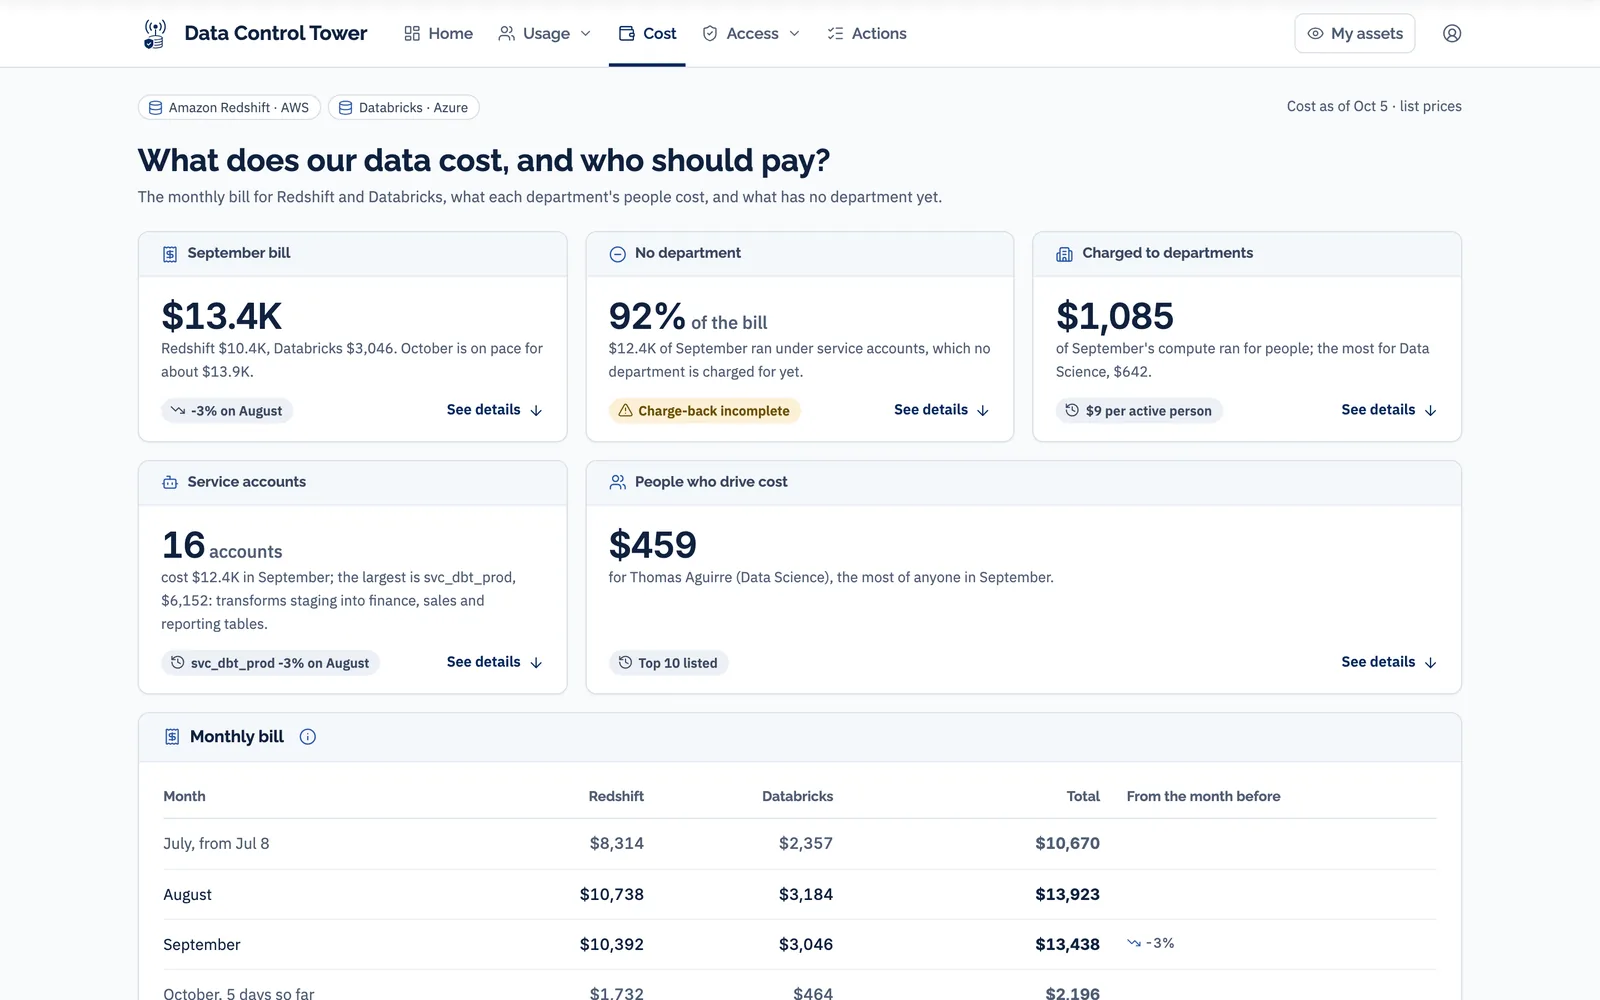This screenshot has width=1600, height=1000.
Task: Click the Databricks column header
Action: point(797,796)
